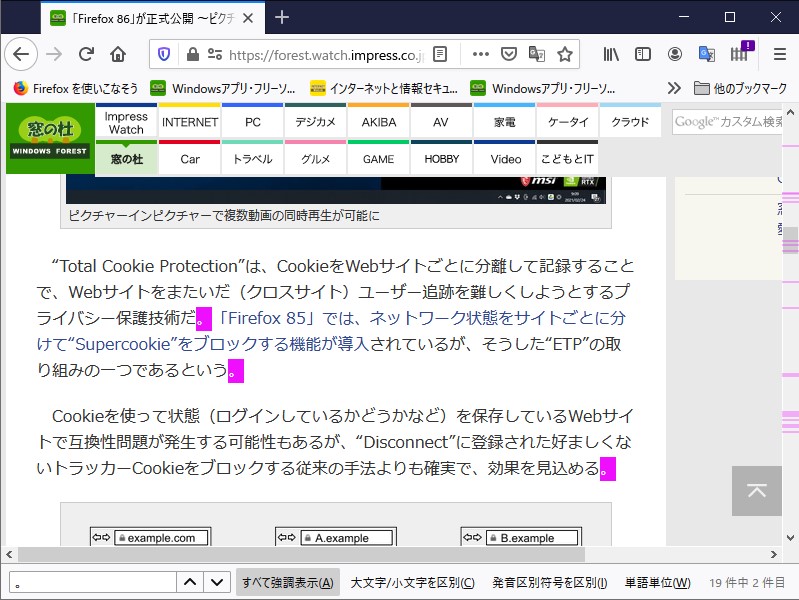Open INTERNET category tab
This screenshot has width=799, height=600.
click(x=190, y=122)
